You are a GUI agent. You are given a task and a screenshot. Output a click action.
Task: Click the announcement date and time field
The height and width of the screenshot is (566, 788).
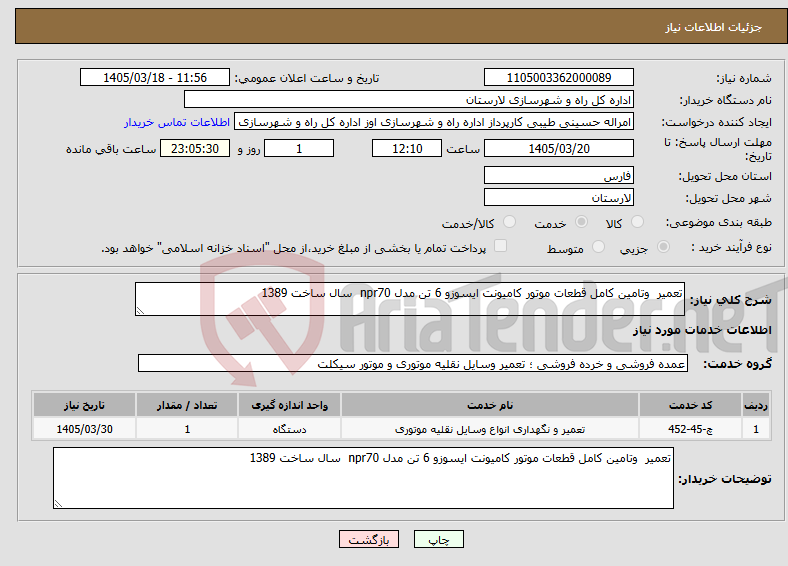coord(155,77)
